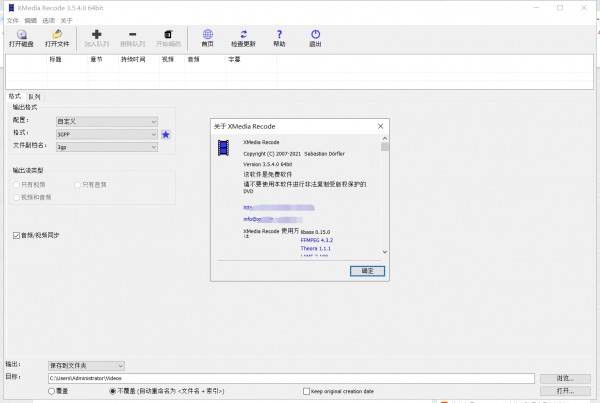Open the 打开磁盘 disc toolbar icon
The image size is (600, 403).
pyautogui.click(x=21, y=34)
